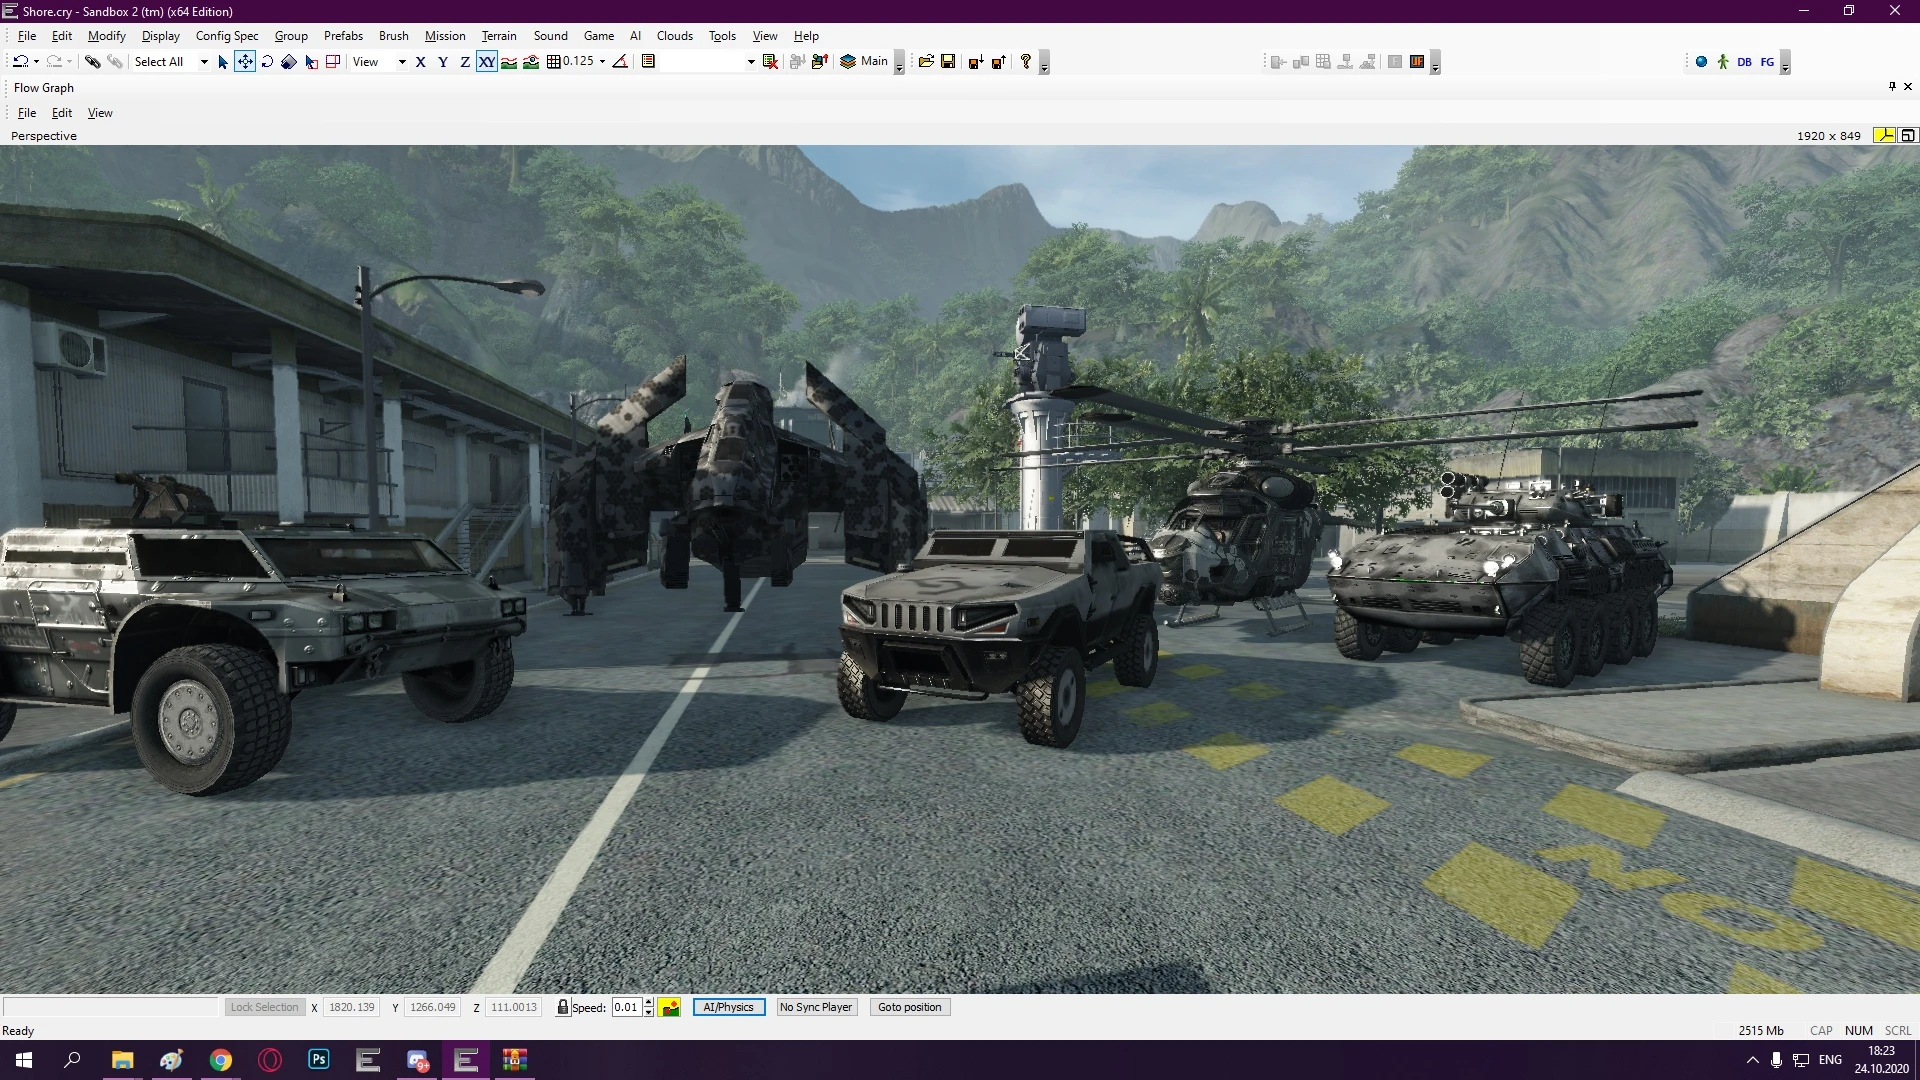Increase camera Speed with the stepper arrow
The width and height of the screenshot is (1920, 1080).
pyautogui.click(x=649, y=1003)
